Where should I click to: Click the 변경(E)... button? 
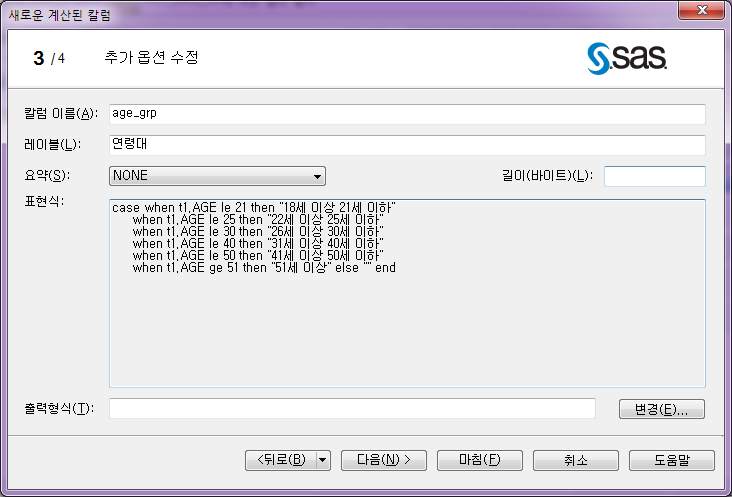(662, 409)
